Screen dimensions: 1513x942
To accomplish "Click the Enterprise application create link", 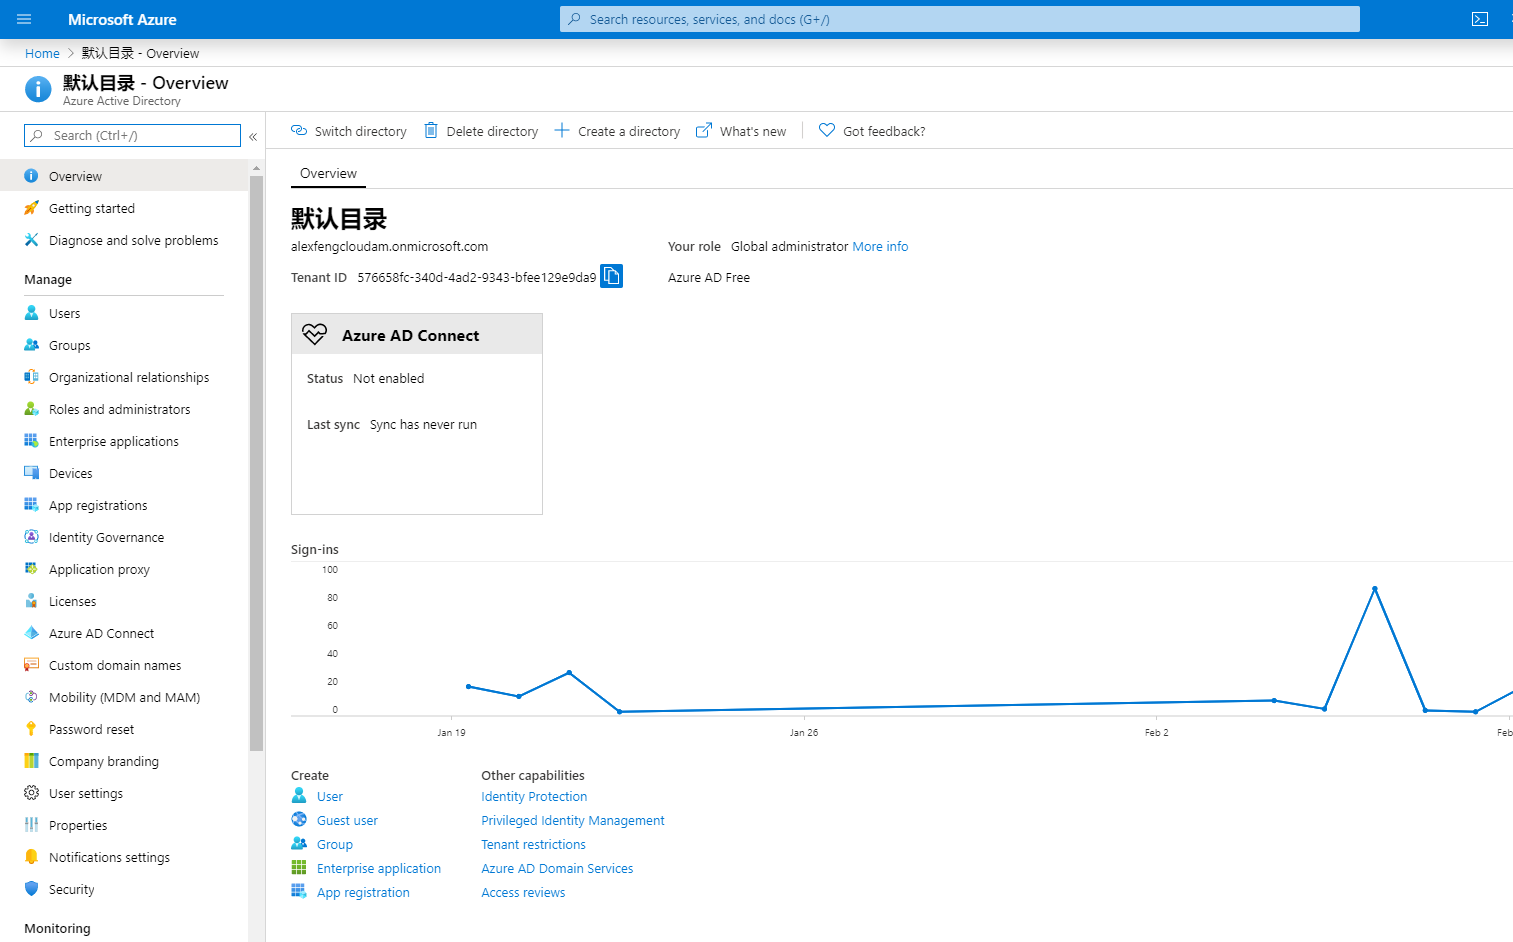I will pos(379,868).
